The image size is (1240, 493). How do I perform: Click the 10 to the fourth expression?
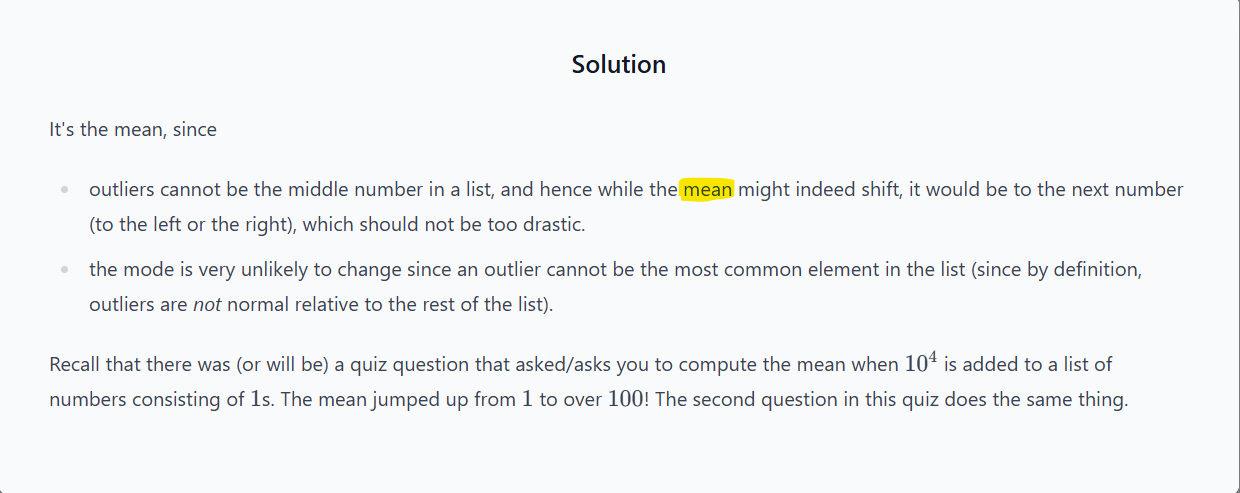coord(922,363)
